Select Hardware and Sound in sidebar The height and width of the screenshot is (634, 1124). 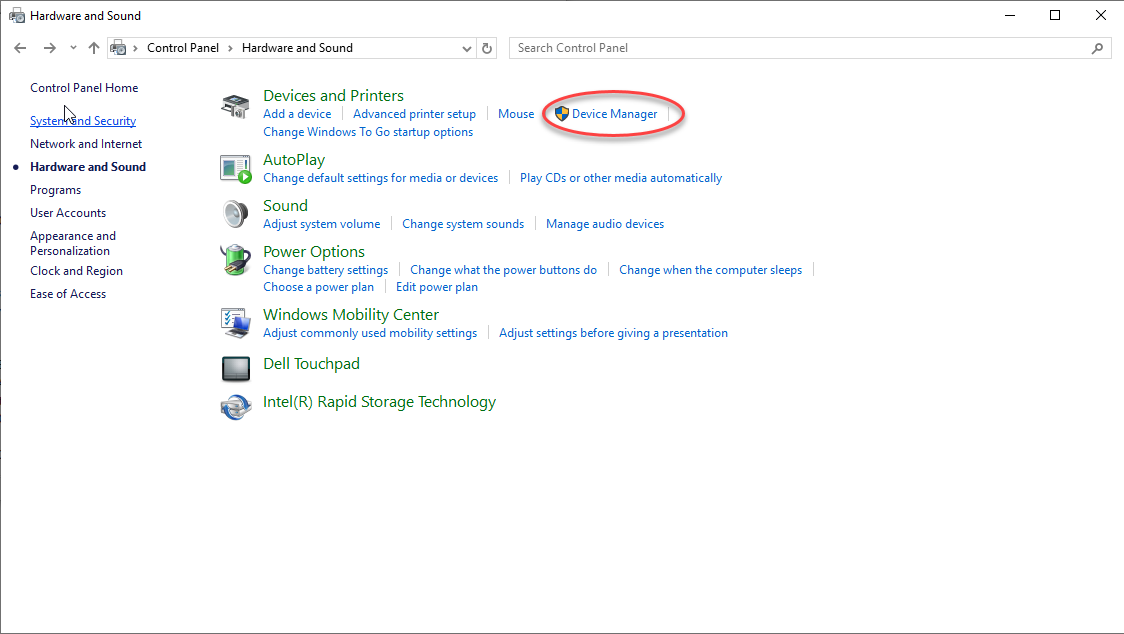coord(88,166)
